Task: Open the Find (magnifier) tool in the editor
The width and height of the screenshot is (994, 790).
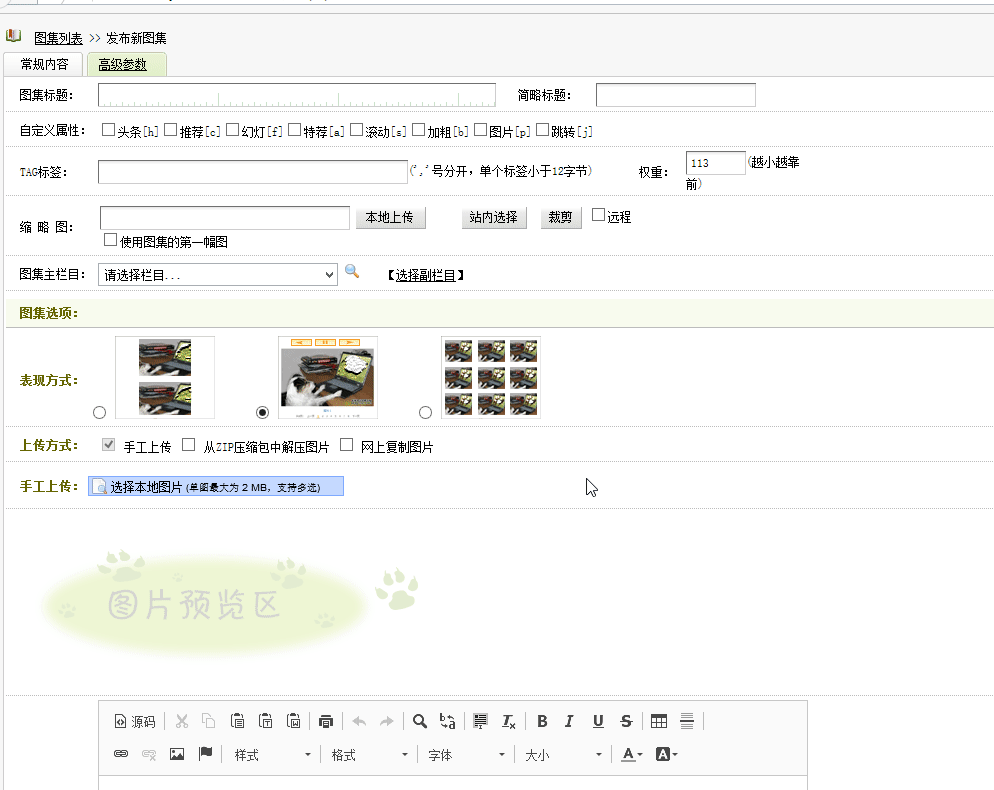Action: tap(419, 720)
